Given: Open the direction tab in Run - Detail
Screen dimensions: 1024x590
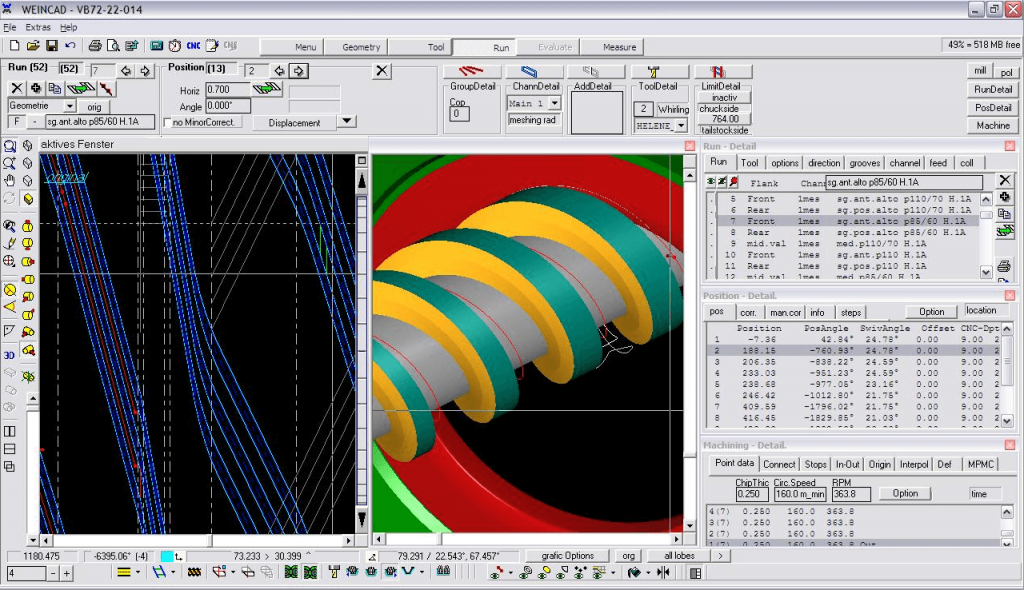Looking at the screenshot, I should [x=824, y=163].
